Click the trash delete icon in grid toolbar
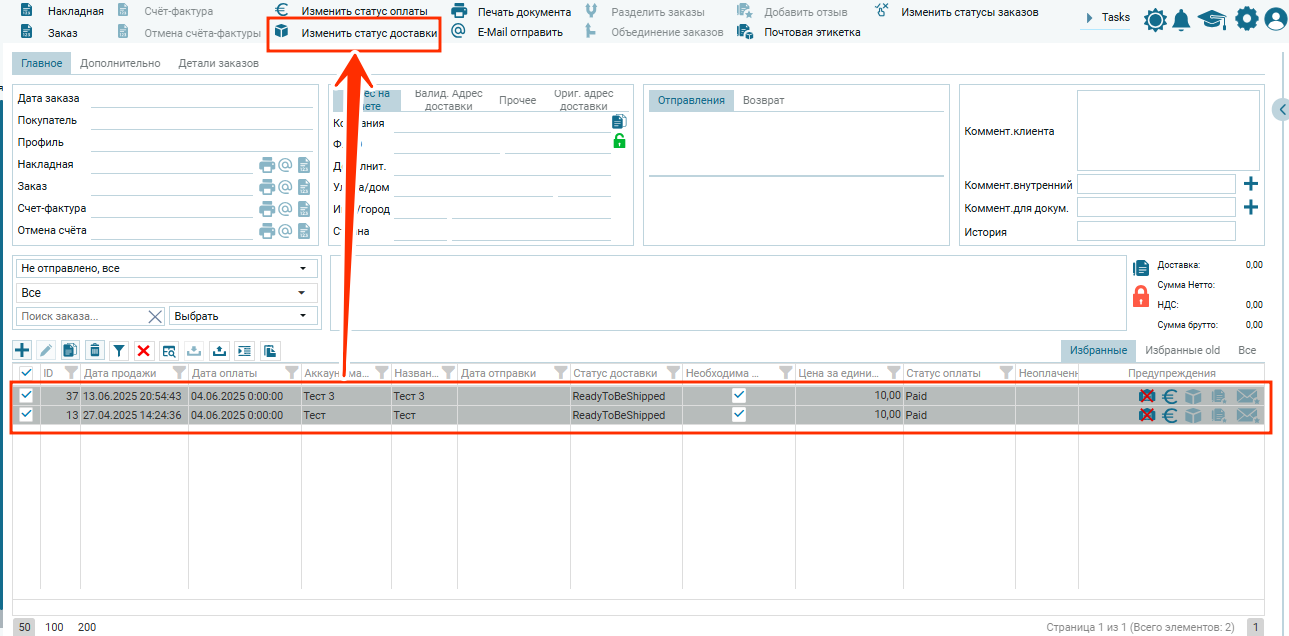This screenshot has width=1289, height=636. pos(95,350)
